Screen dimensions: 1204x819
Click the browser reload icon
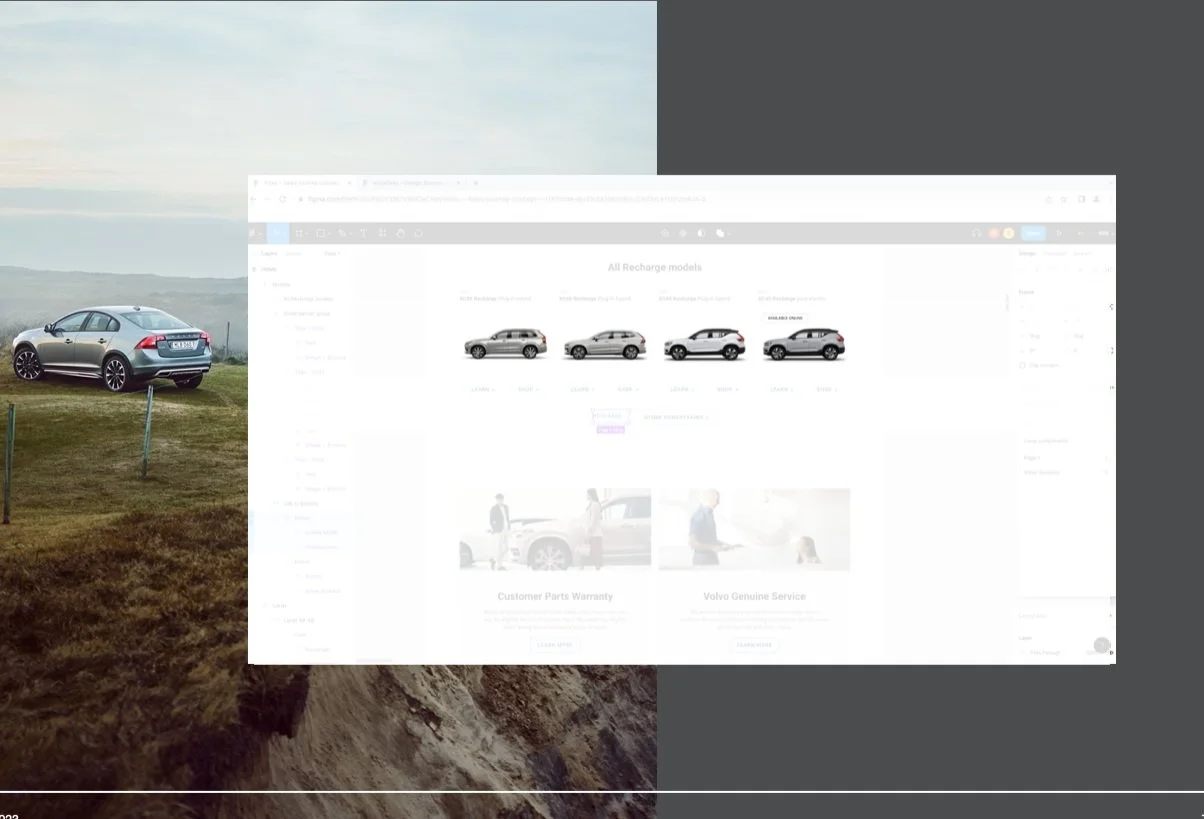pyautogui.click(x=283, y=199)
